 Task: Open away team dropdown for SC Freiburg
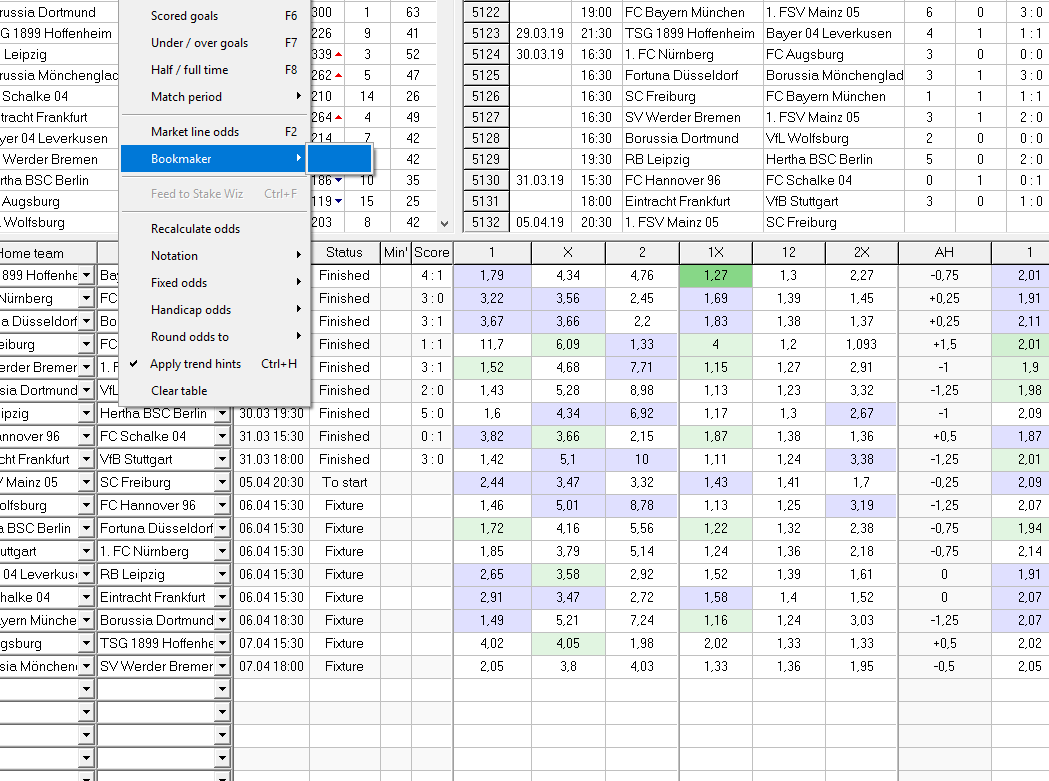[x=223, y=483]
